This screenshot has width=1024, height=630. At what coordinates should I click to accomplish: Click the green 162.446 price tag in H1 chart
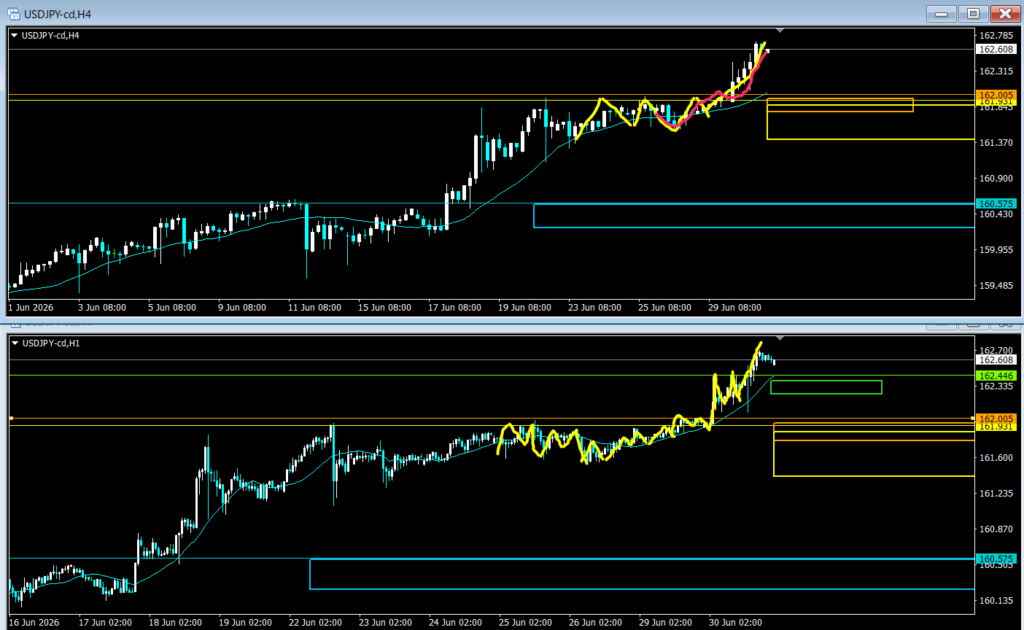[x=997, y=375]
